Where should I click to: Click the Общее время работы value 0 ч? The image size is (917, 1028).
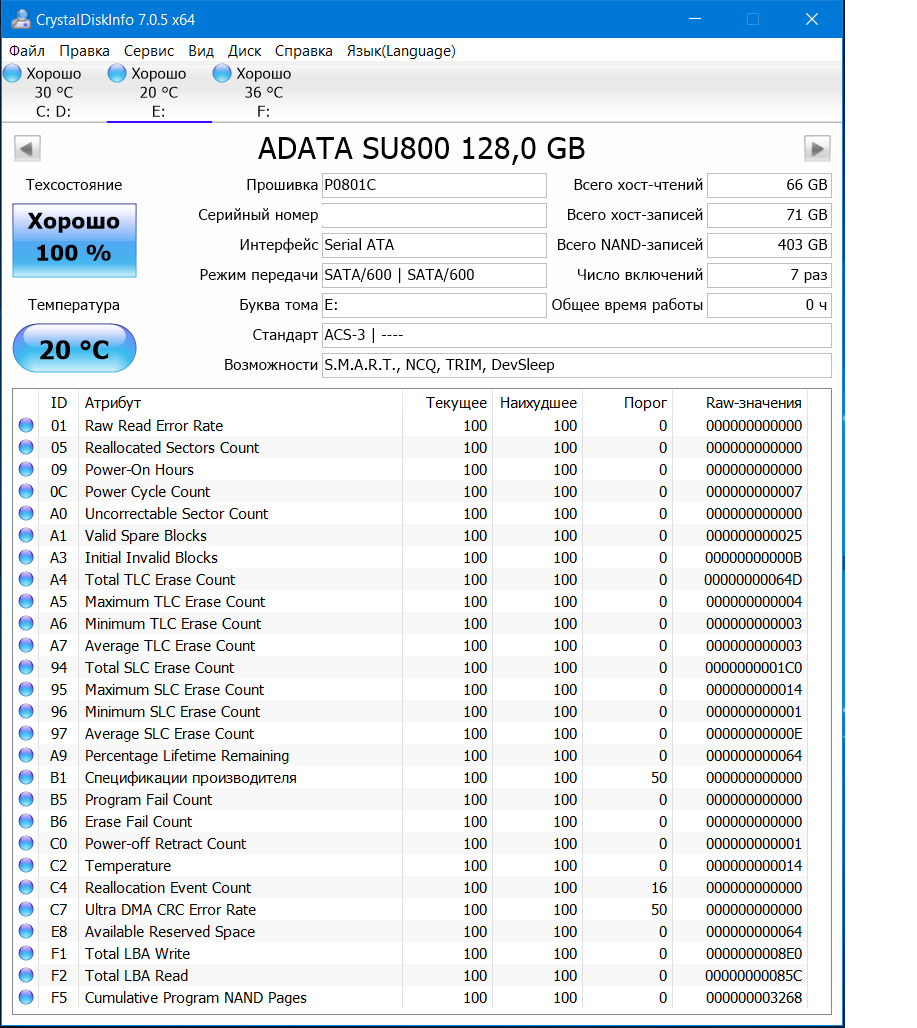click(769, 305)
